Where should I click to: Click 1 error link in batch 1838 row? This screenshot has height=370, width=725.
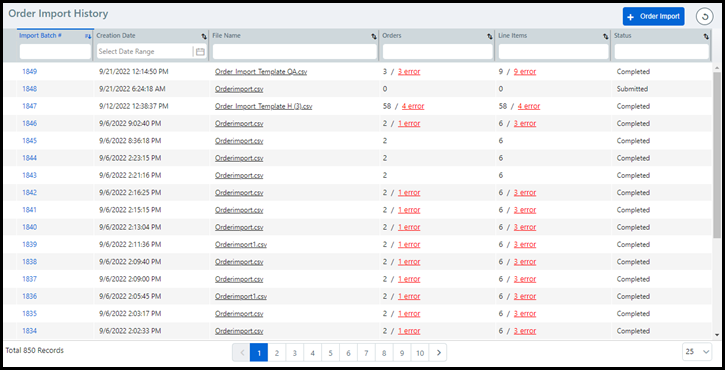click(x=409, y=262)
